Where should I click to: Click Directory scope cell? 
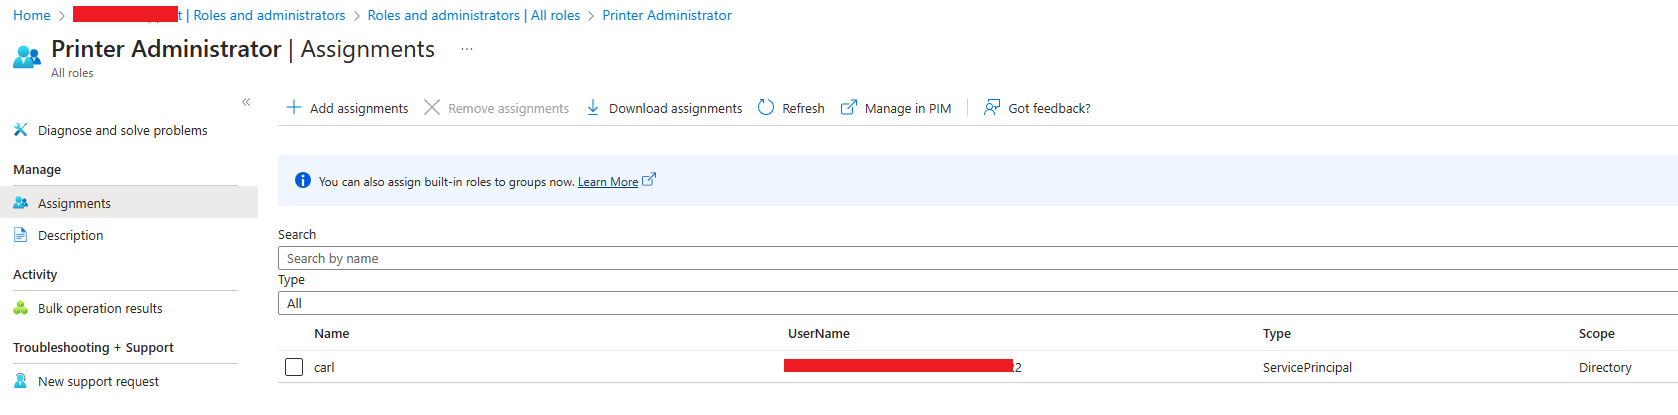click(x=1605, y=367)
